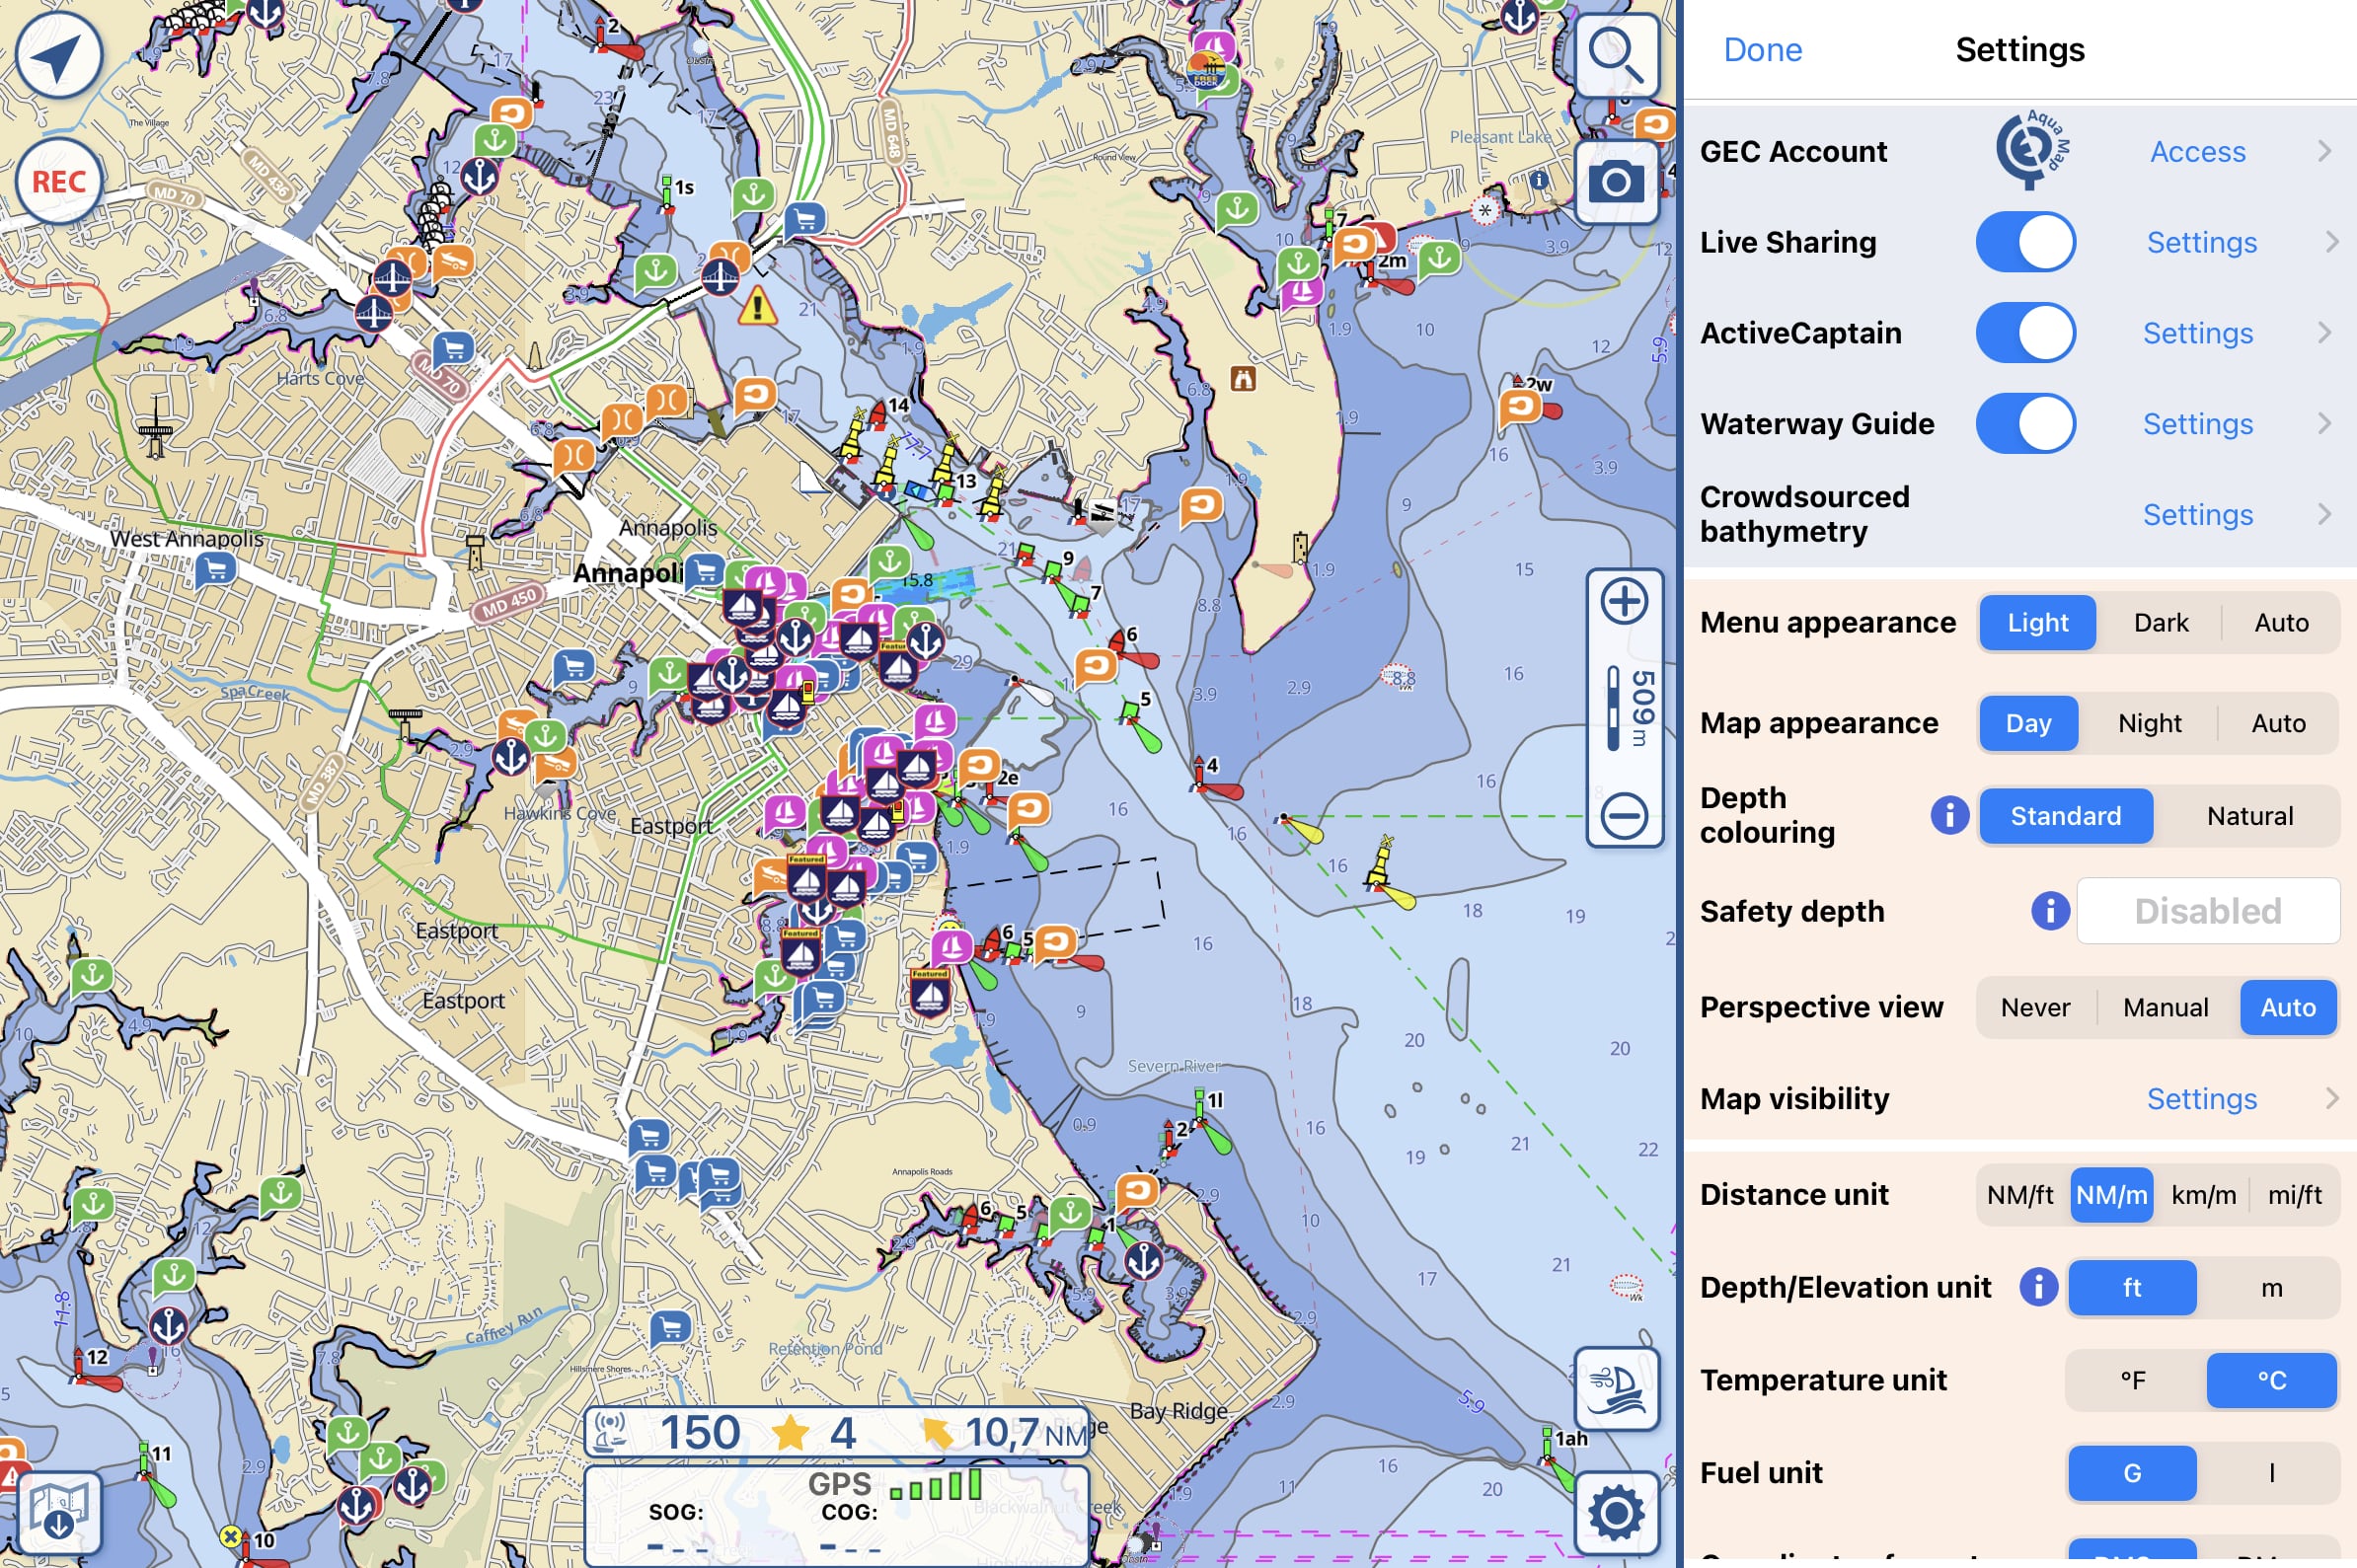Screen dimensions: 2357x1568
Task: Toggle Live Sharing switch off
Action: click(x=2025, y=242)
